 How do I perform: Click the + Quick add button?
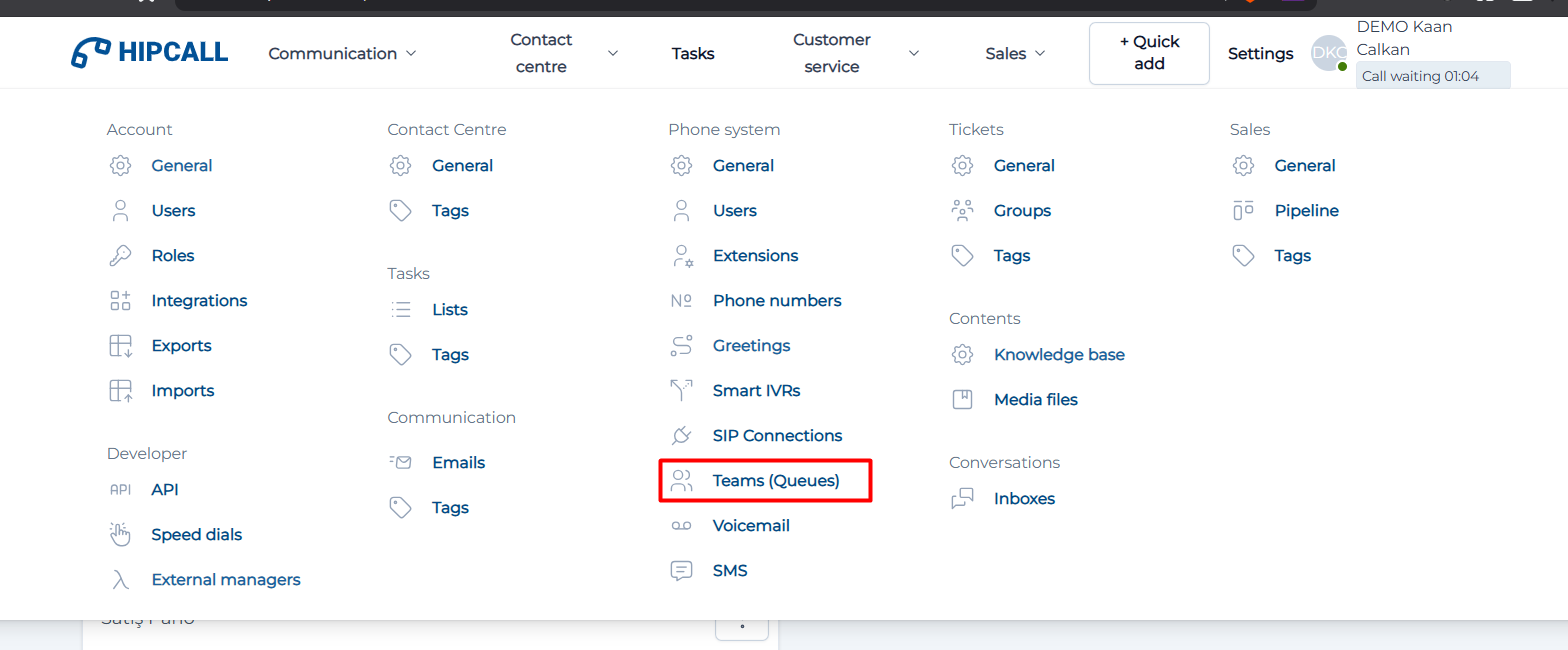click(x=1149, y=53)
